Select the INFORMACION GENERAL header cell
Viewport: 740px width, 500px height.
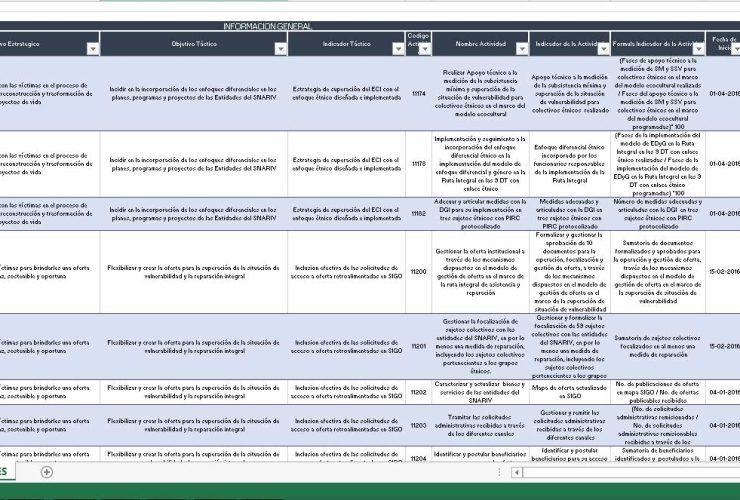click(x=268, y=26)
